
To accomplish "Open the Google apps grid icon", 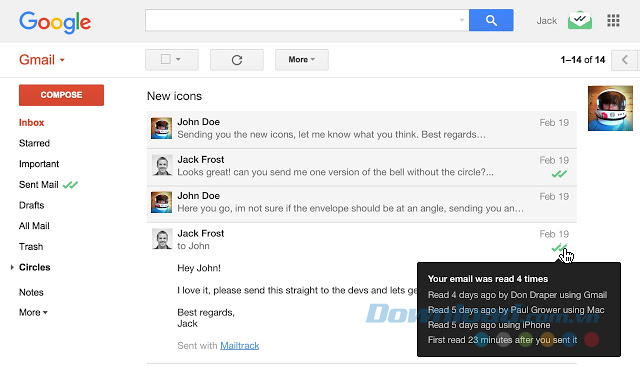I will coord(613,20).
